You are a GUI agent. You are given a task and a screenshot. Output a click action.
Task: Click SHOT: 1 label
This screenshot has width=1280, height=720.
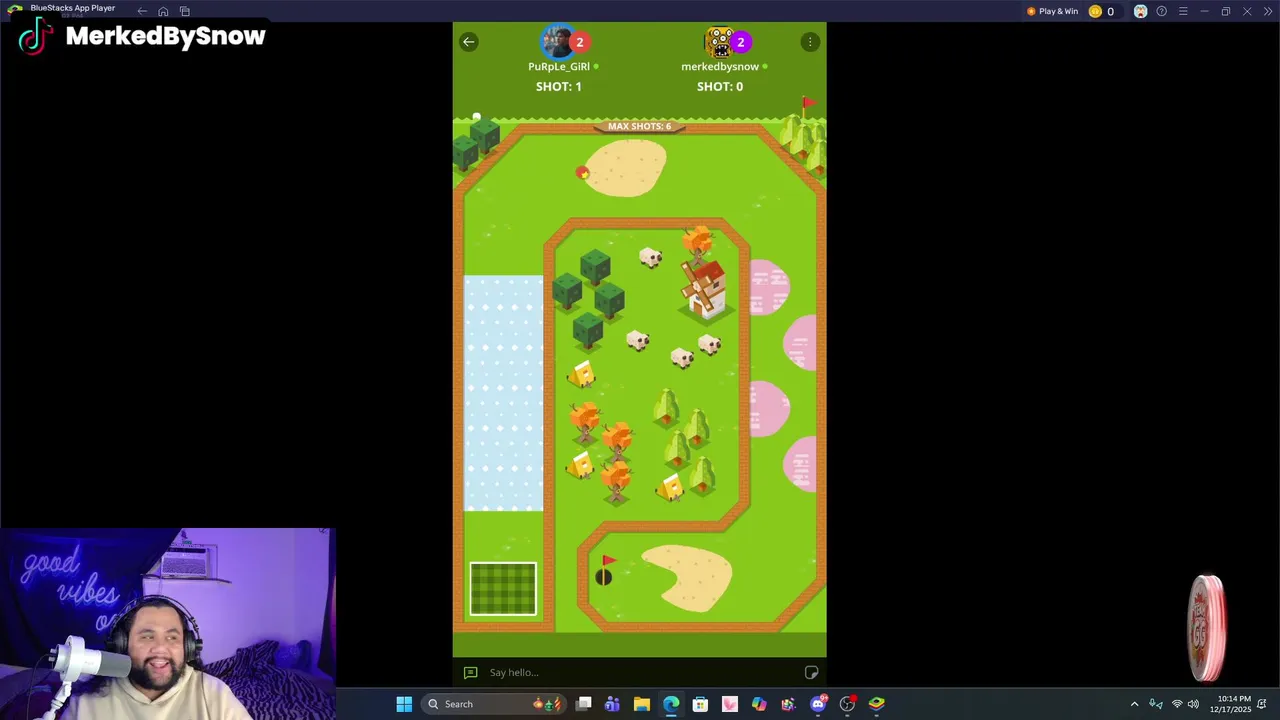558,87
